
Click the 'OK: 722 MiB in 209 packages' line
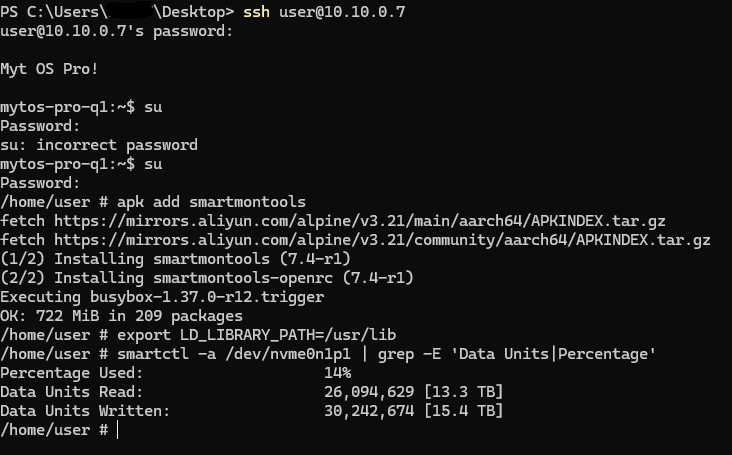tap(122, 315)
